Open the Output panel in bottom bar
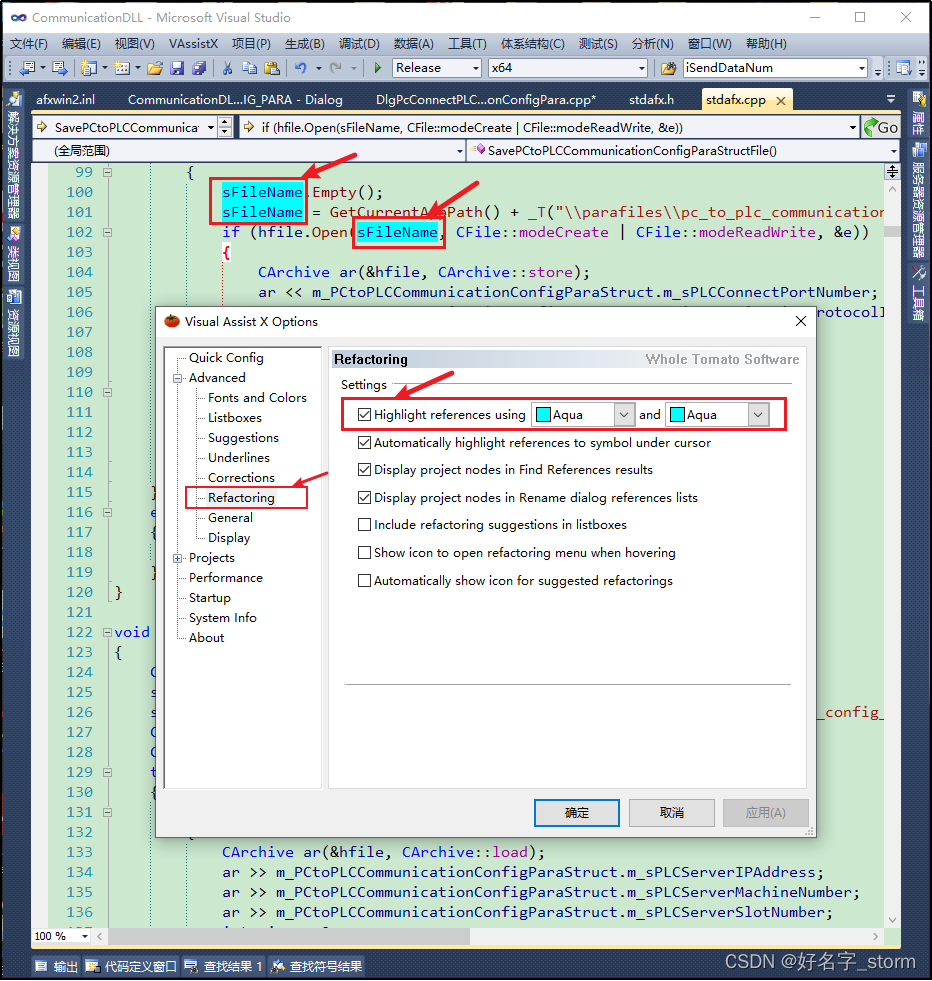The height and width of the screenshot is (981, 932). (56, 967)
